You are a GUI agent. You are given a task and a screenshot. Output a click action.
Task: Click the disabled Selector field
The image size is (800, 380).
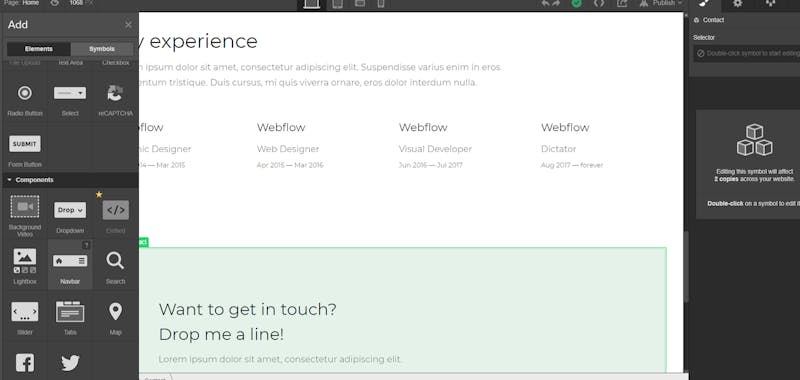click(746, 53)
